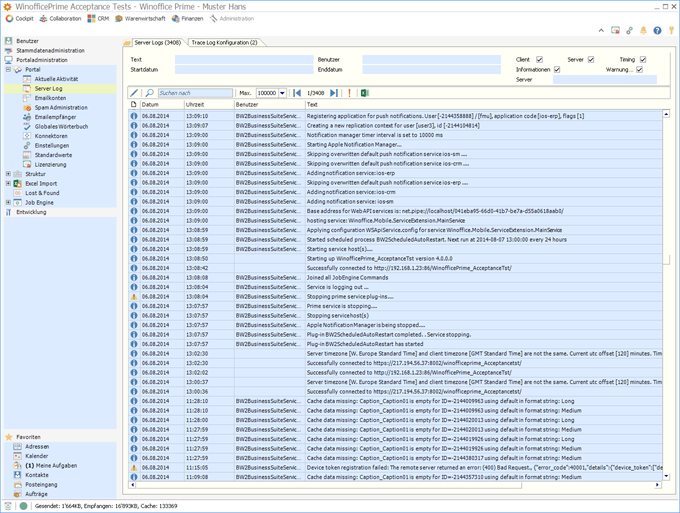Select Aktuelle Aktivität in the tree
Screen dimensions: 680x513
pyautogui.click(x=56, y=79)
